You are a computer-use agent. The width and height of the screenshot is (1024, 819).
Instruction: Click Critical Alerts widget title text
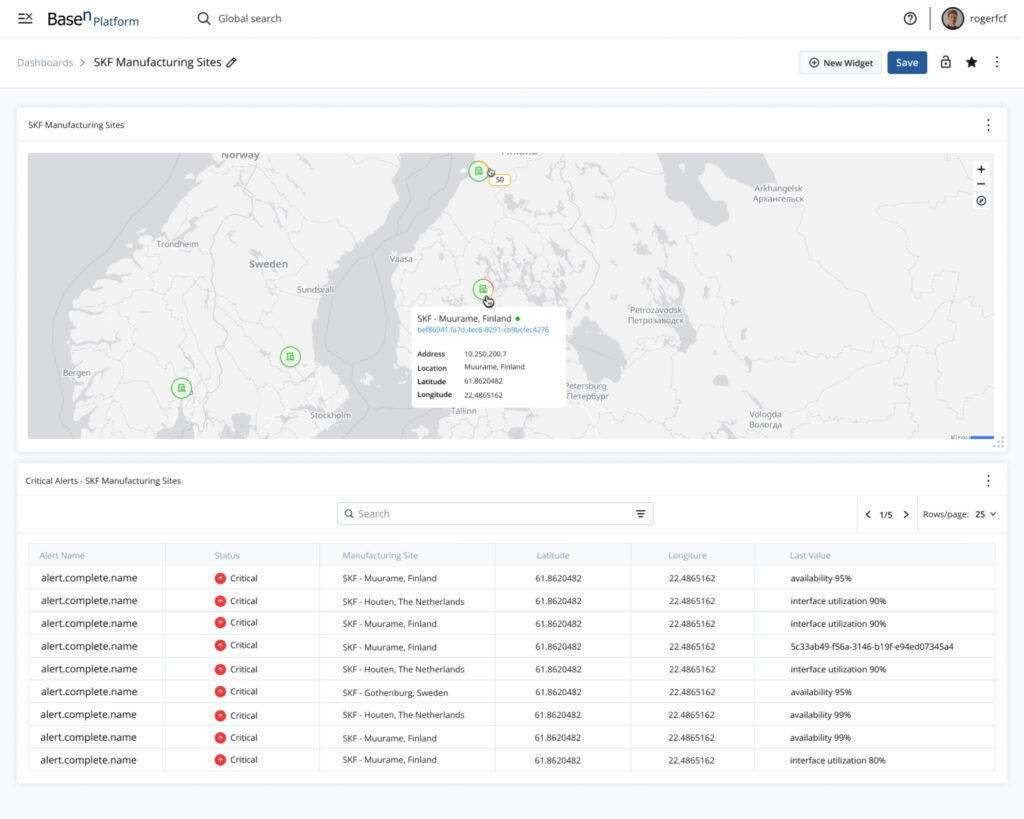click(103, 481)
